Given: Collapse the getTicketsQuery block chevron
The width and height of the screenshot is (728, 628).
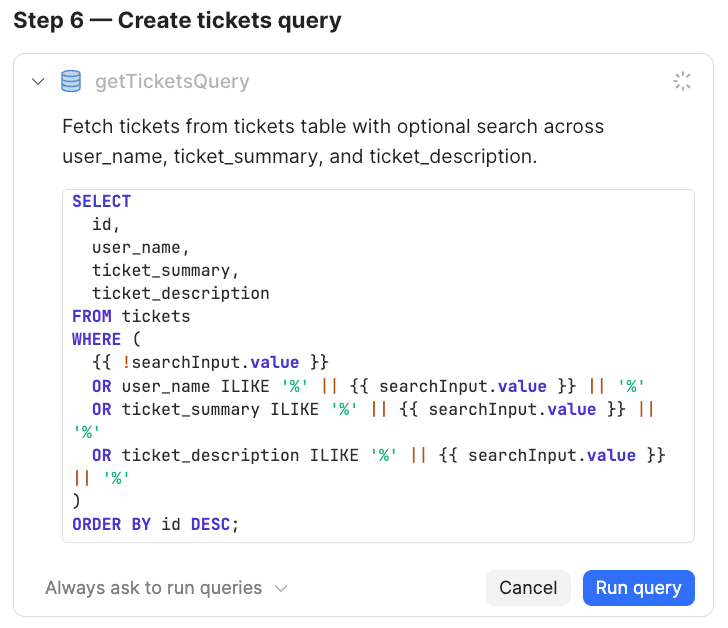Looking at the screenshot, I should coord(39,82).
